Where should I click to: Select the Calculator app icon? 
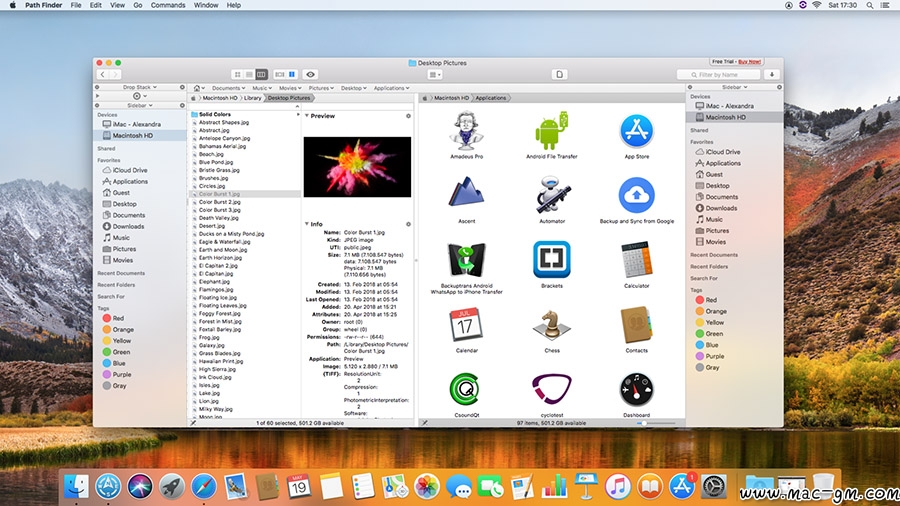click(637, 260)
